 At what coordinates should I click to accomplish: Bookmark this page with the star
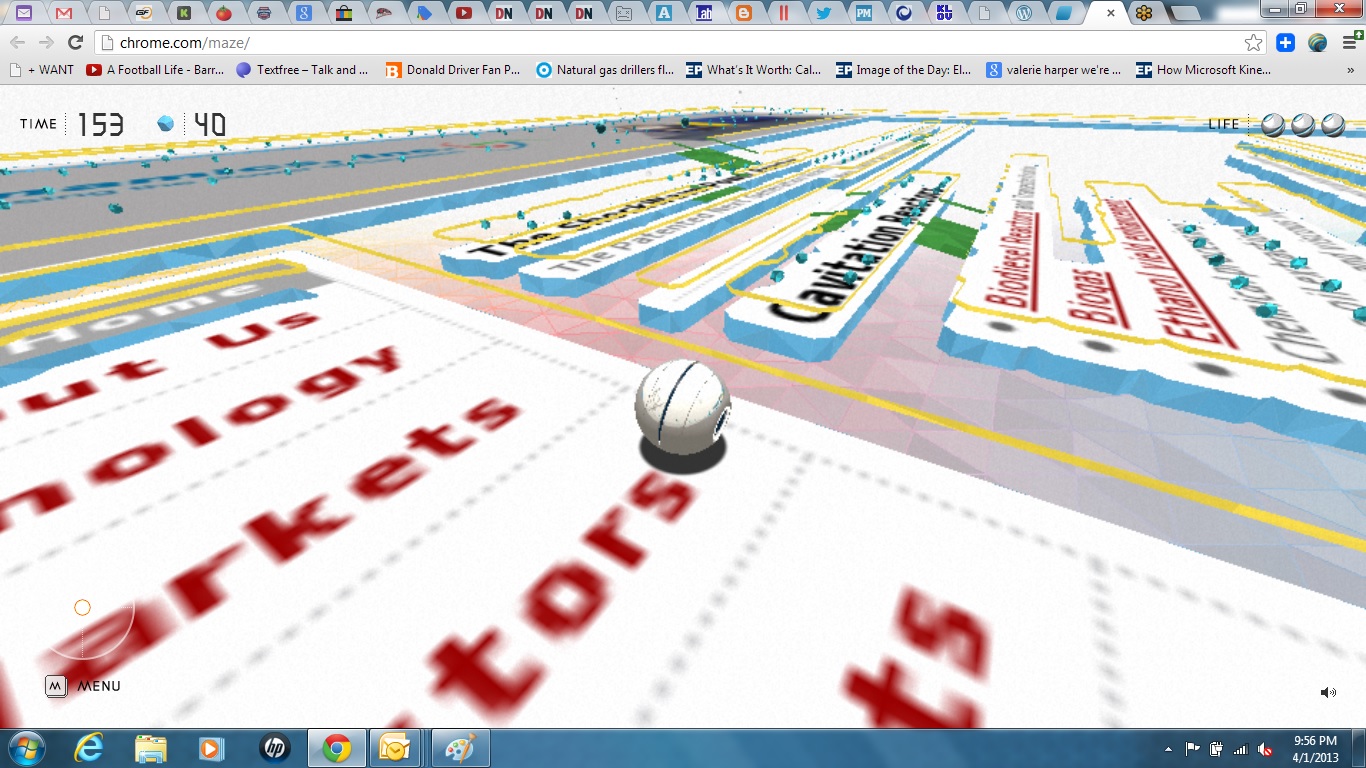1253,42
